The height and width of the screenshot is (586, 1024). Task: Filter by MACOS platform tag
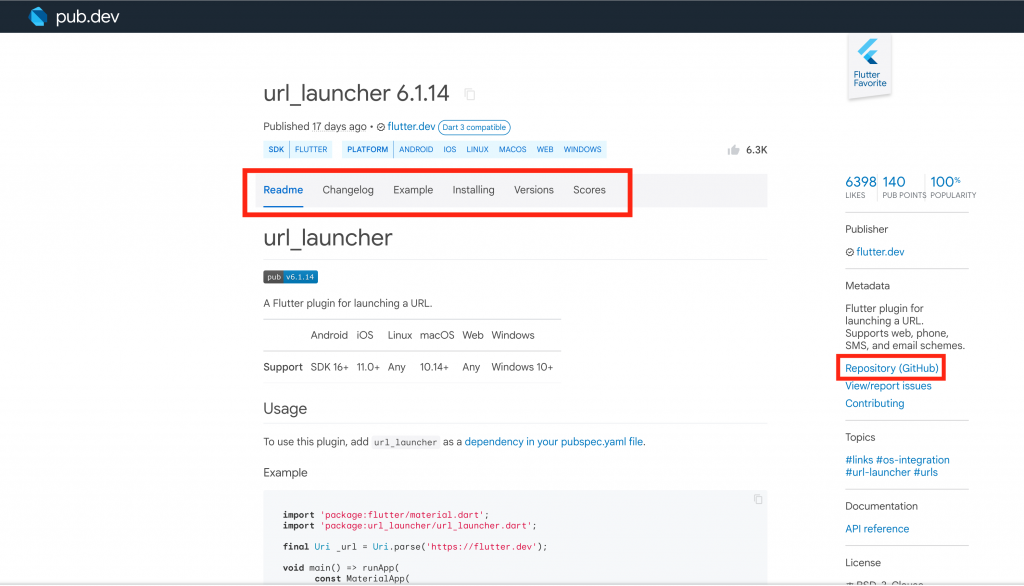pos(513,150)
